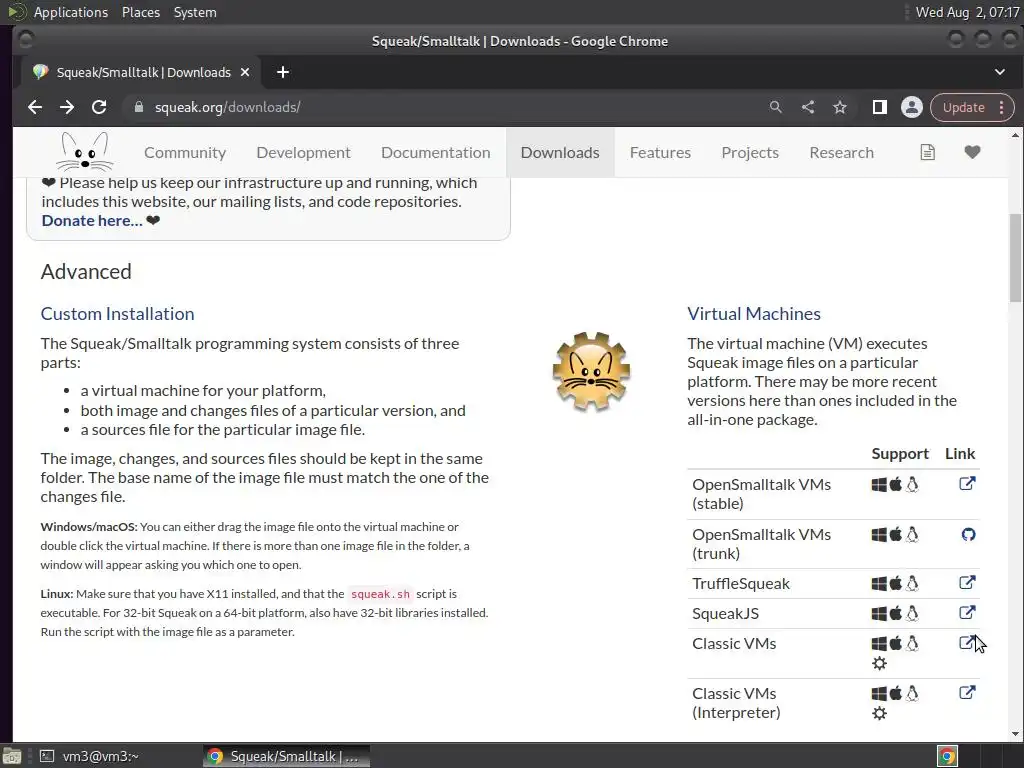Open the SqueakJS external link
The width and height of the screenshot is (1024, 768).
967,613
